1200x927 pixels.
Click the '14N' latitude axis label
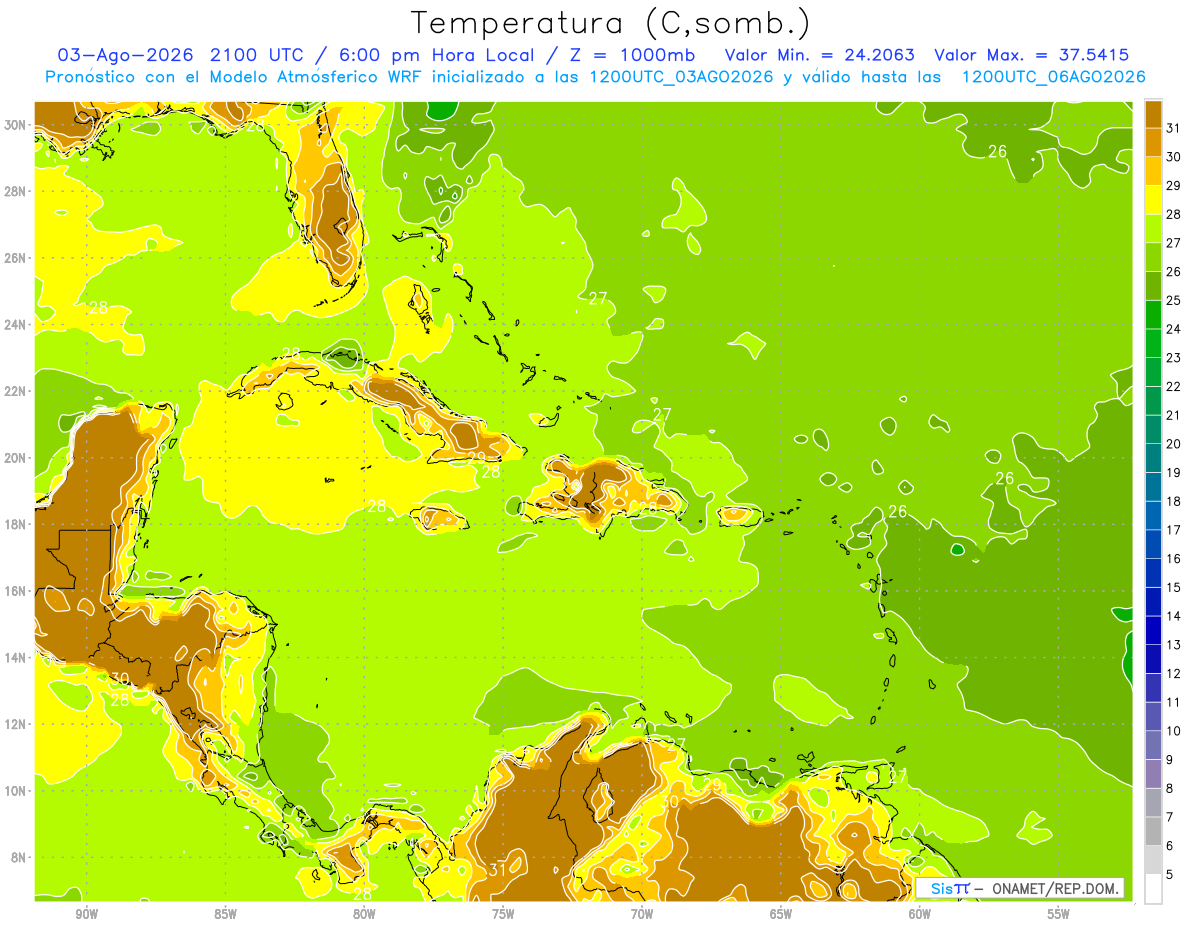17,657
